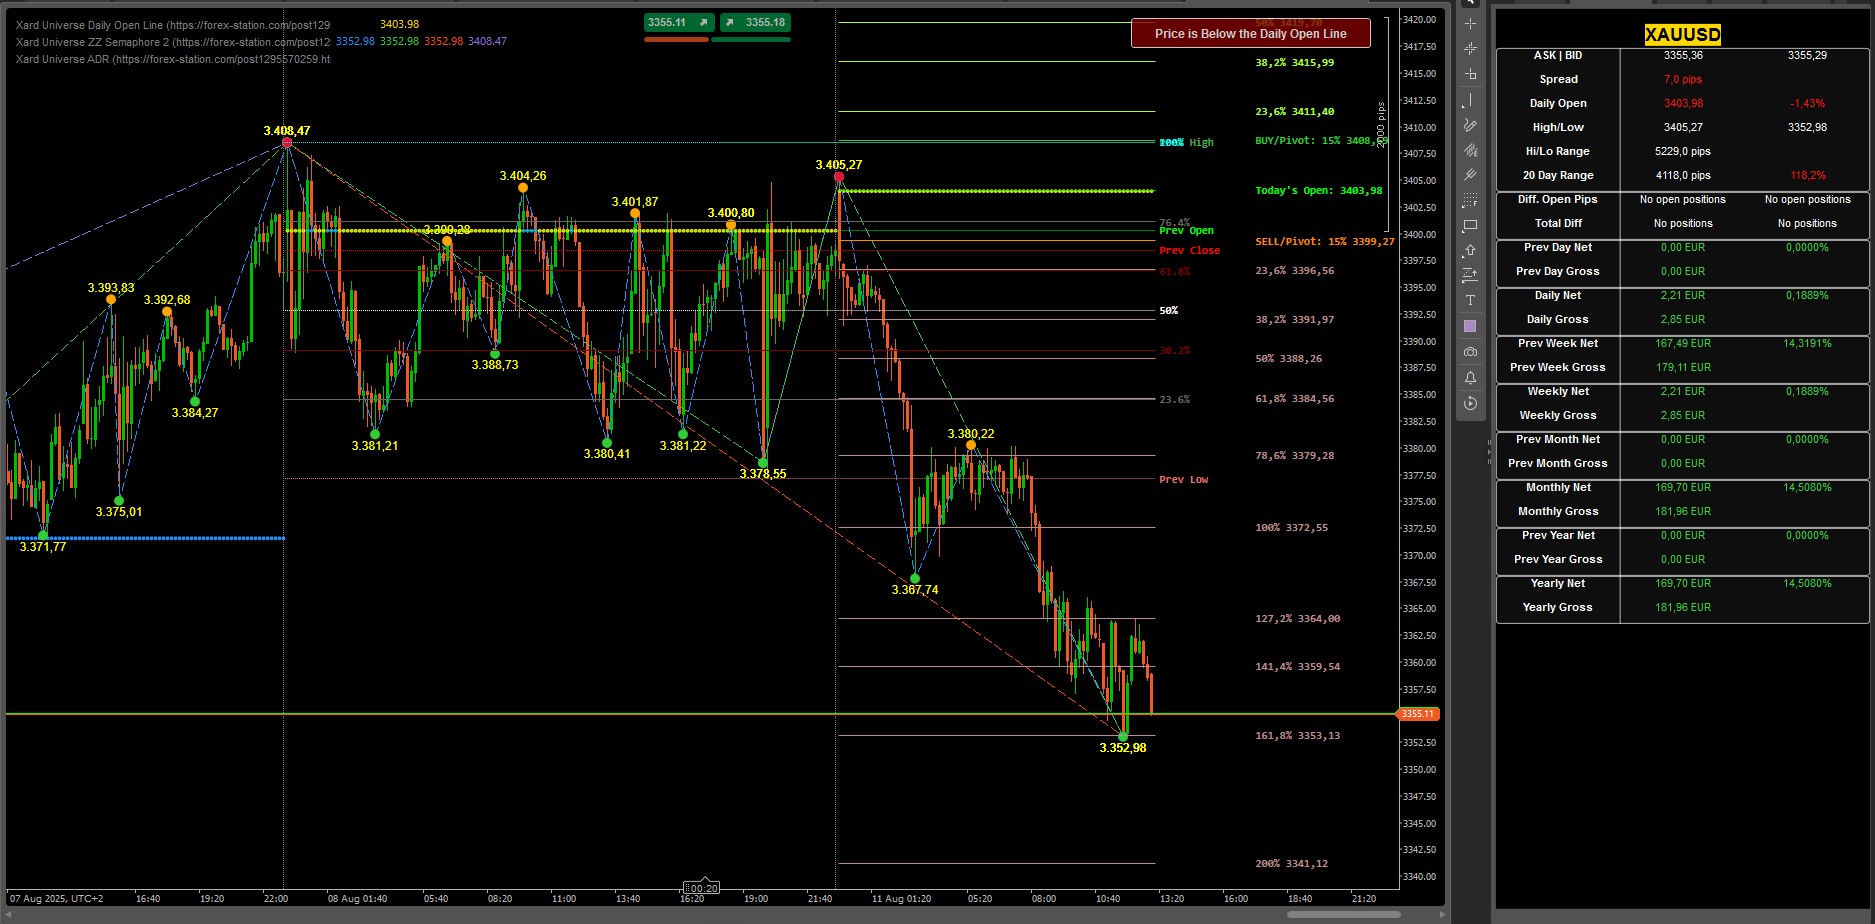Click the 161,8% 3353,13 Fibonacci label

click(x=1298, y=735)
